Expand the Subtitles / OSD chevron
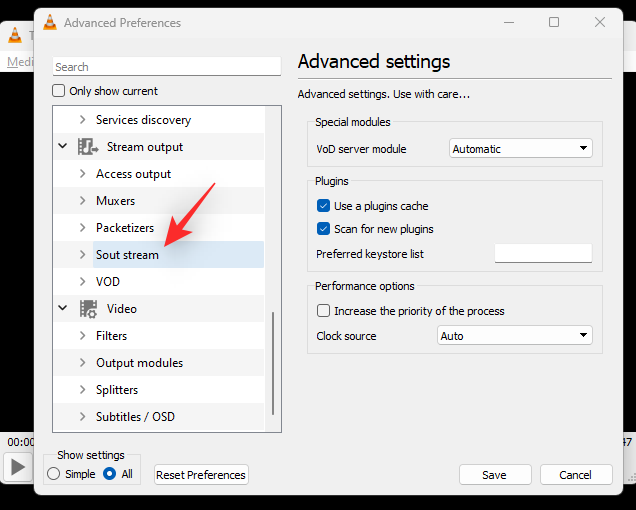Viewport: 636px width, 510px height. (x=83, y=416)
